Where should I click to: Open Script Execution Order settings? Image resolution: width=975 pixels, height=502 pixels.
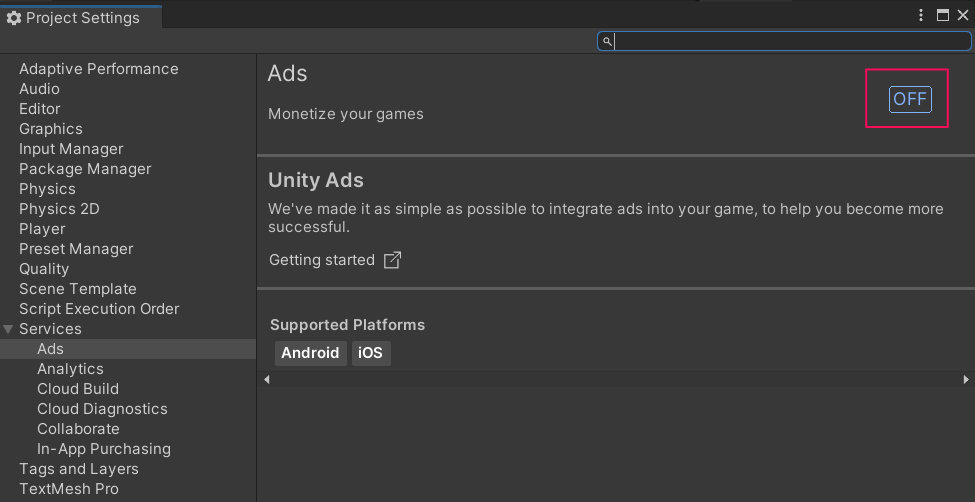(x=99, y=309)
